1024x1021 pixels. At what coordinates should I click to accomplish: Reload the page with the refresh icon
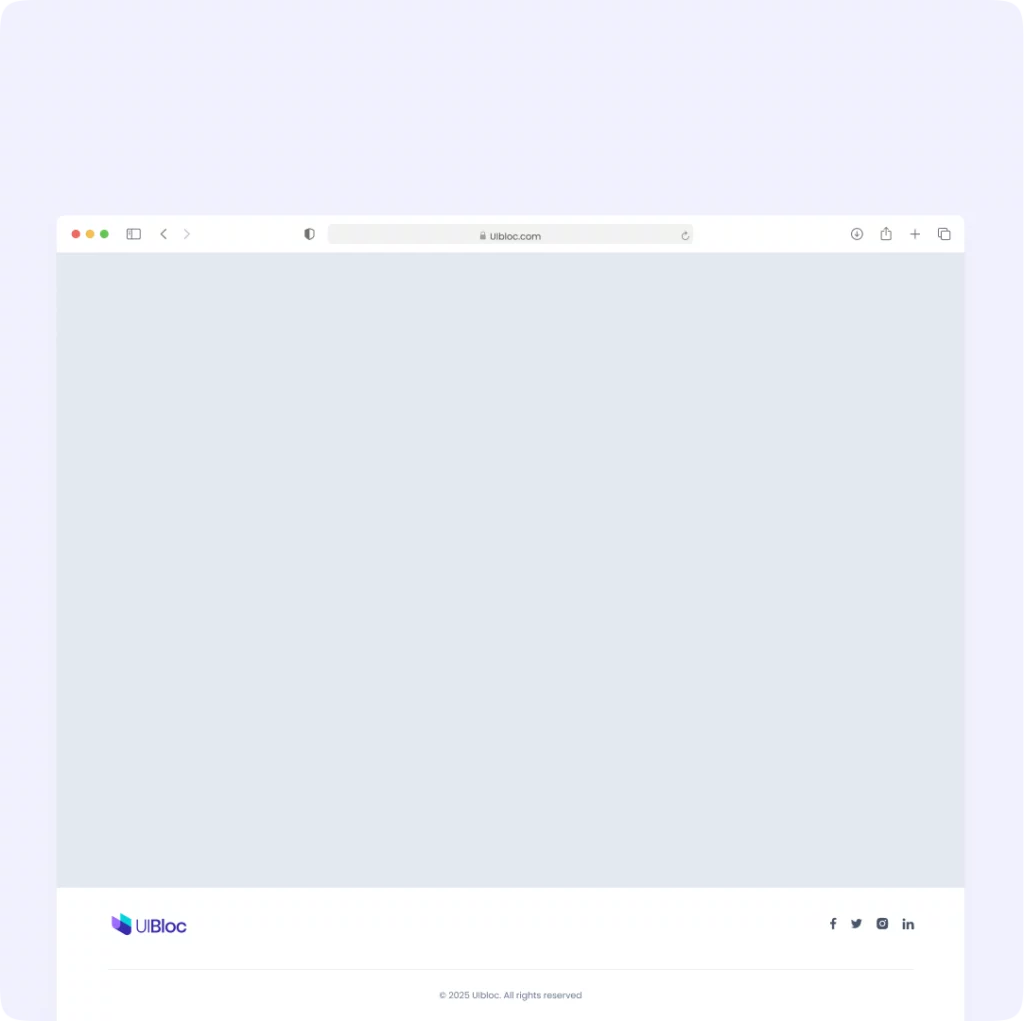(685, 236)
